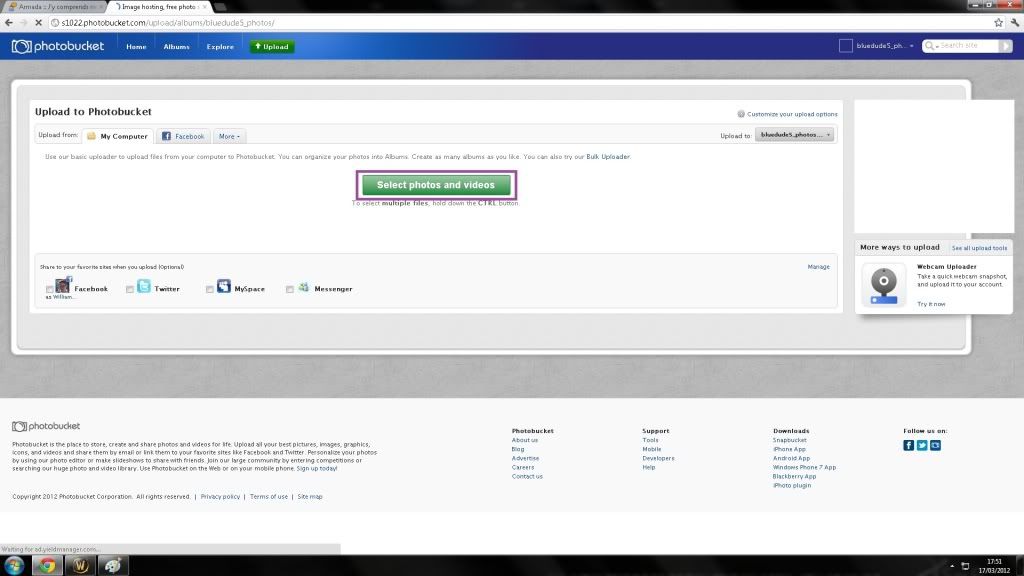Click the gear icon beside Customize your upload options
The width and height of the screenshot is (1024, 576).
coord(741,114)
